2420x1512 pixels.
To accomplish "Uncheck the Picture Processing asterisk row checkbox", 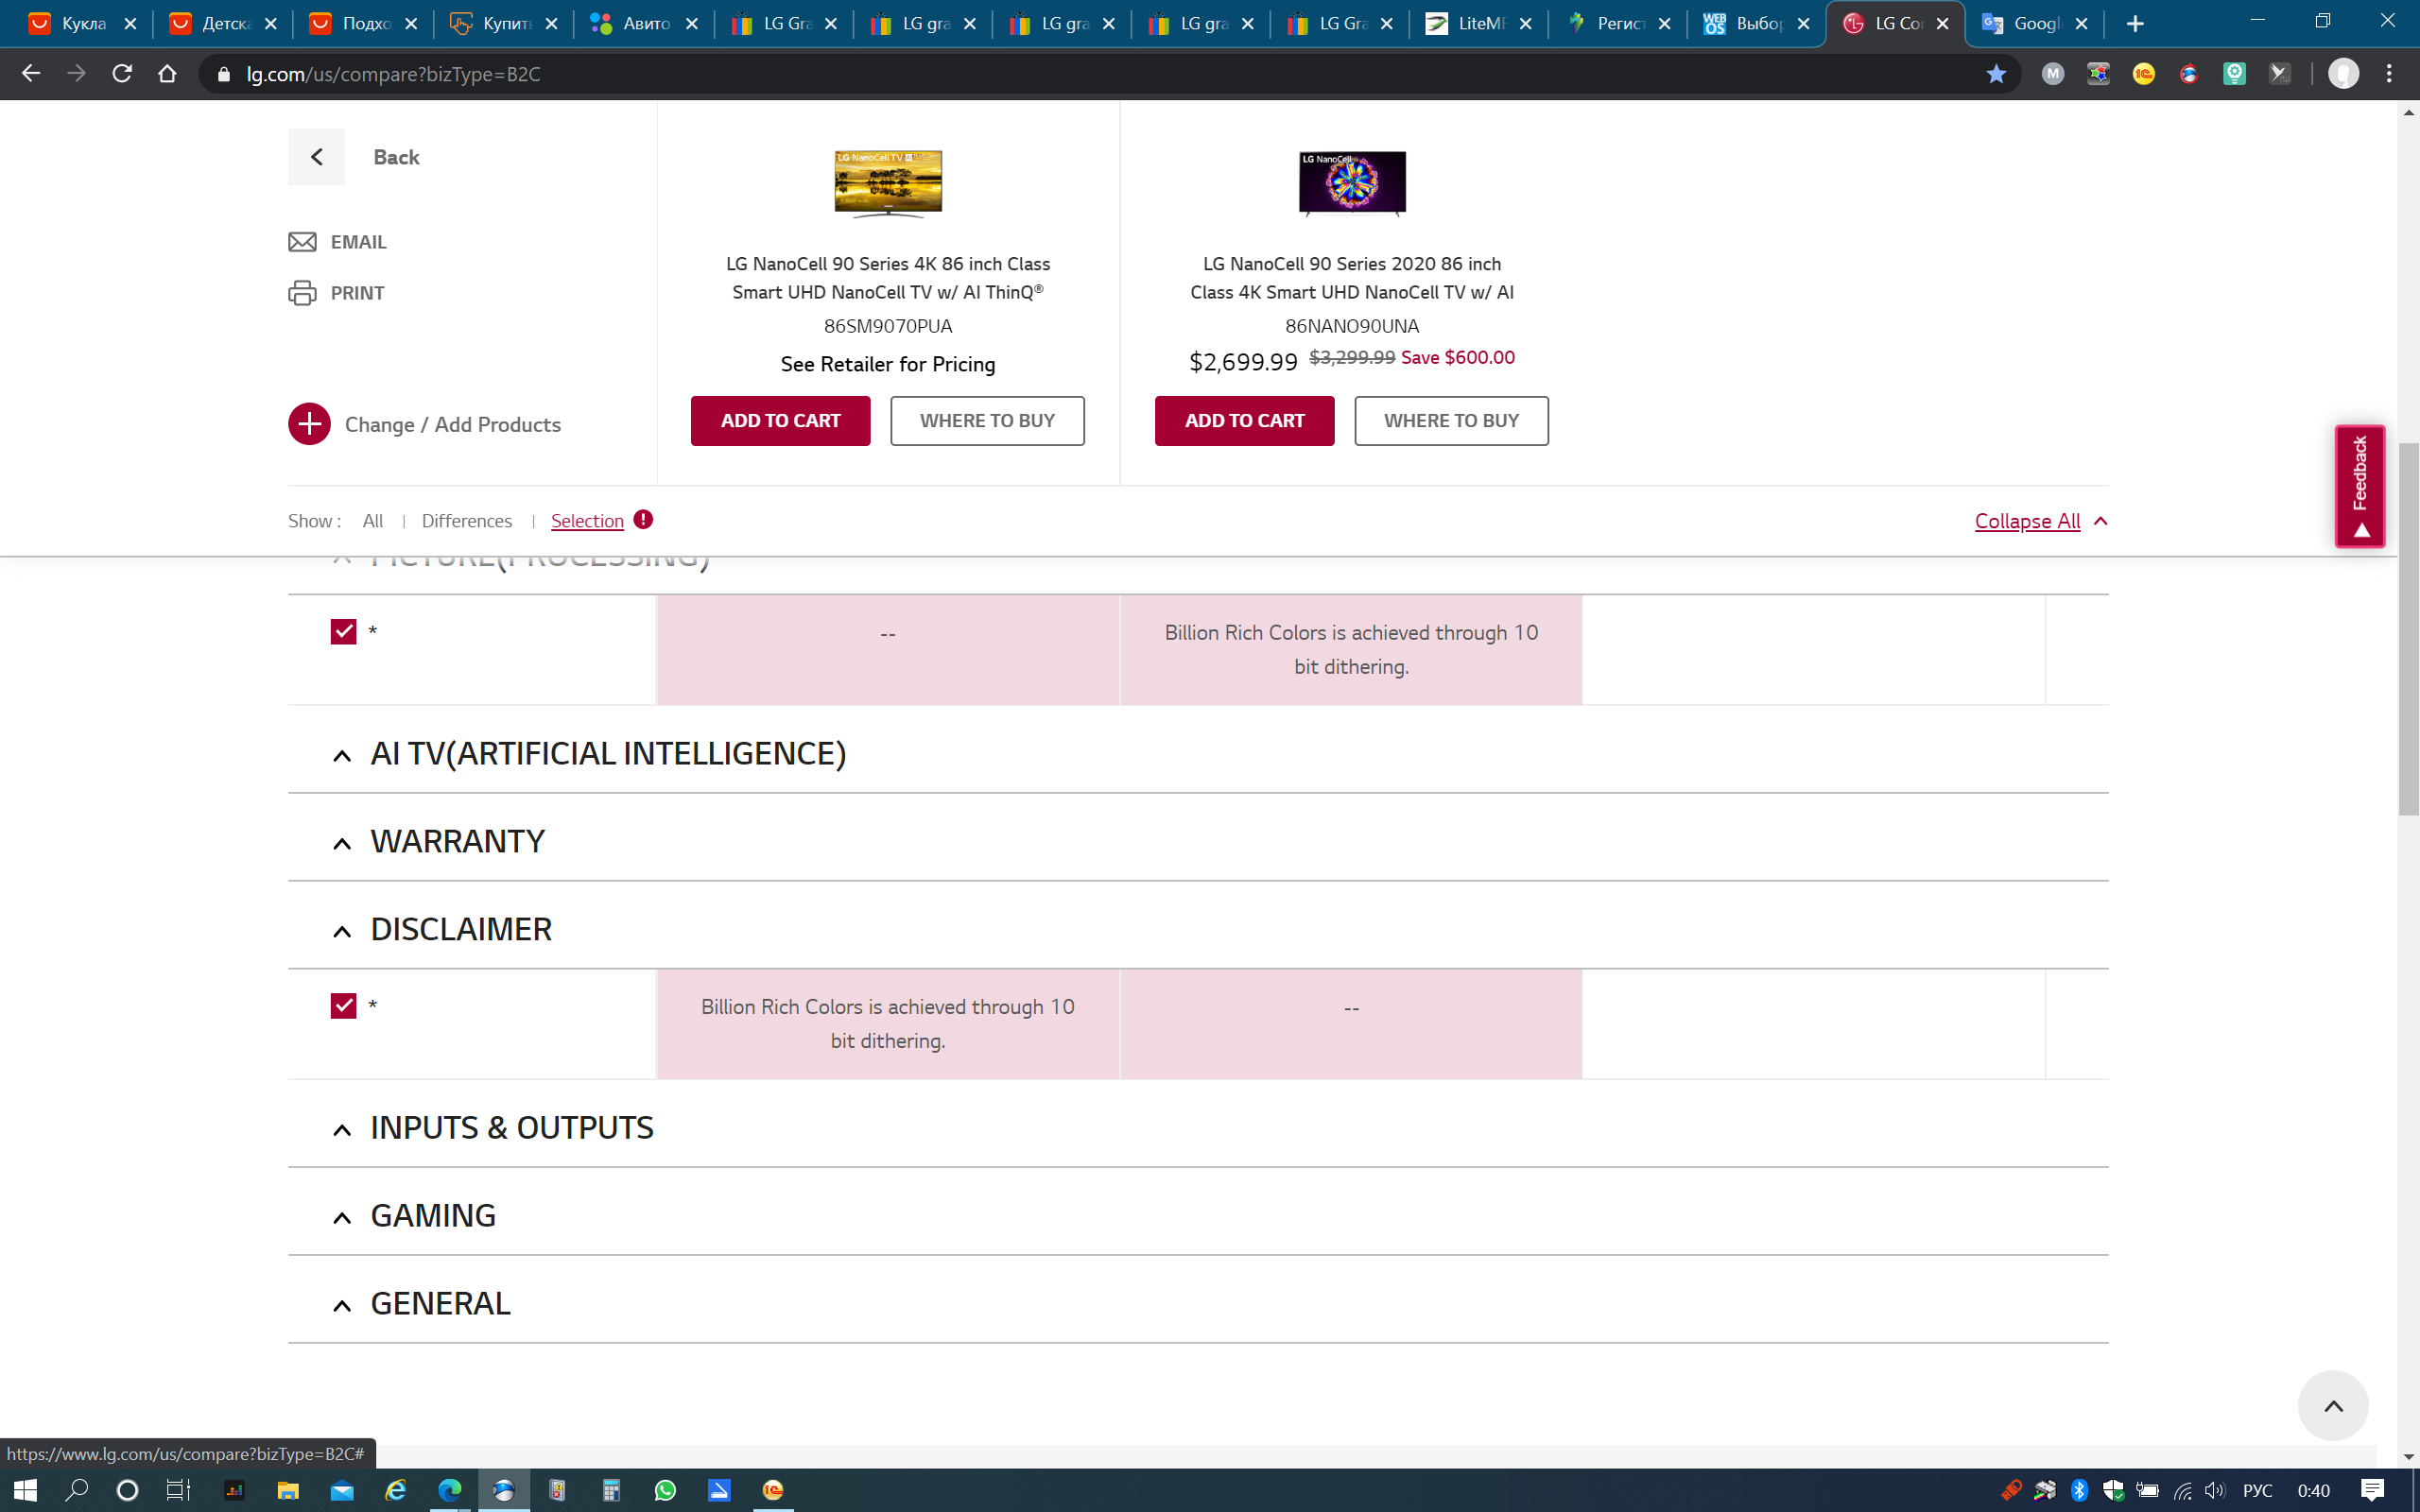I will pyautogui.click(x=343, y=632).
